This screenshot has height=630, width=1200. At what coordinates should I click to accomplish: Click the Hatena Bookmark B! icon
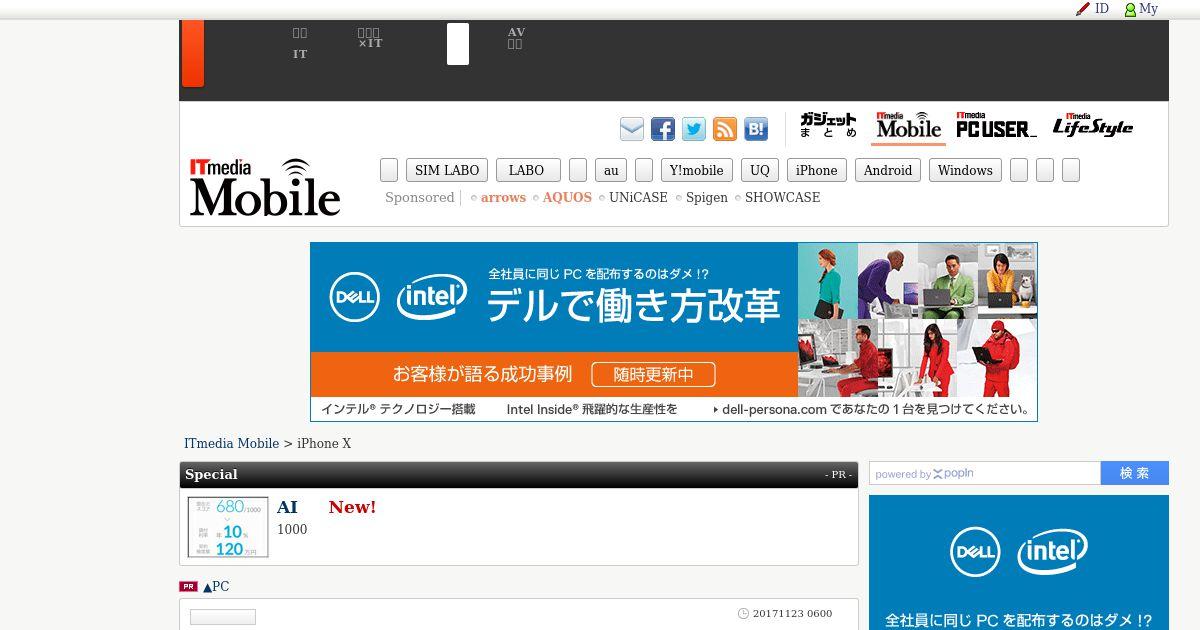(x=756, y=129)
